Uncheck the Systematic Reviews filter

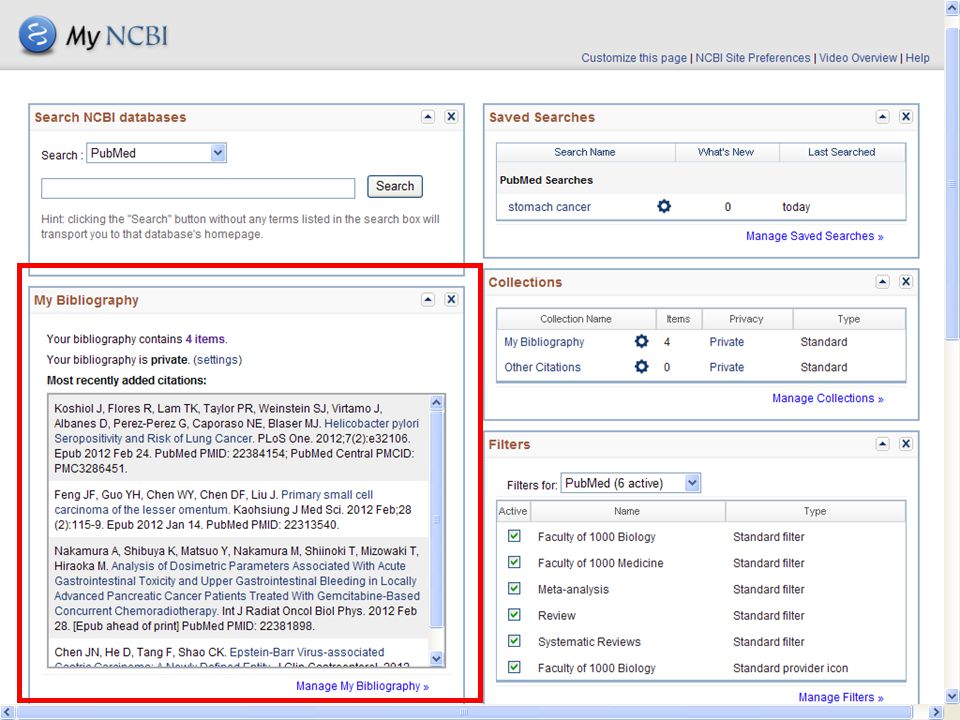tap(514, 641)
